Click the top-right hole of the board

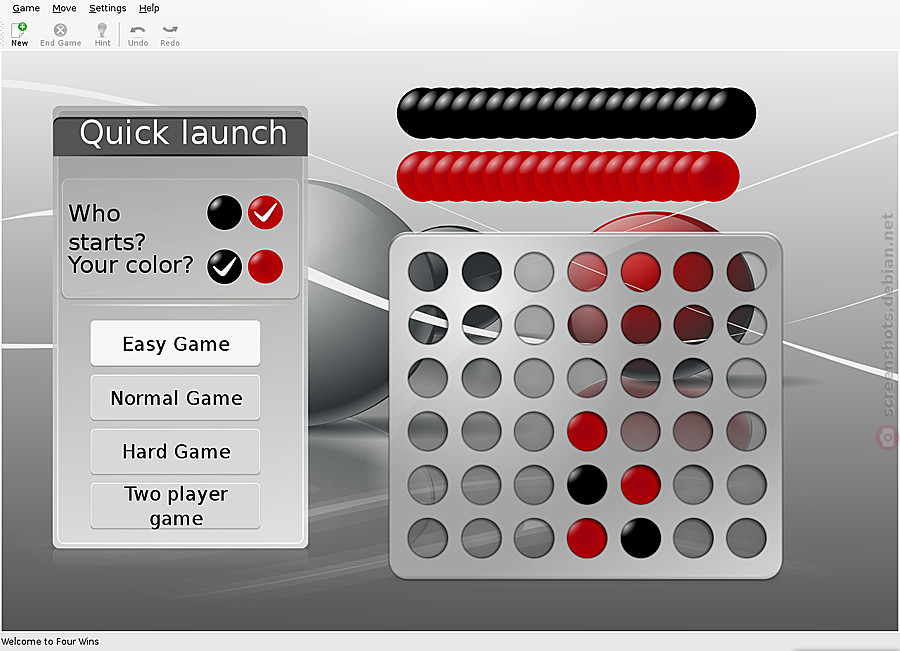coord(746,272)
